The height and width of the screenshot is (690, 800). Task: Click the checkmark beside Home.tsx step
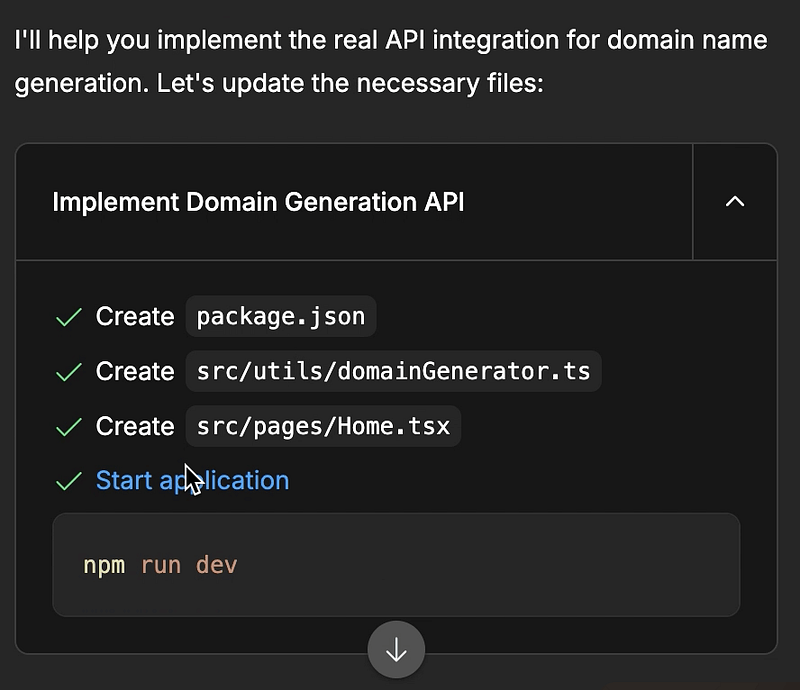[x=69, y=427]
